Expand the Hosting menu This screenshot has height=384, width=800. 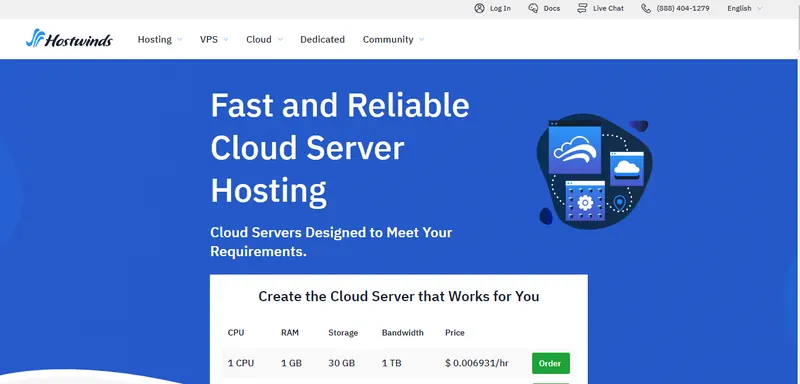(160, 39)
